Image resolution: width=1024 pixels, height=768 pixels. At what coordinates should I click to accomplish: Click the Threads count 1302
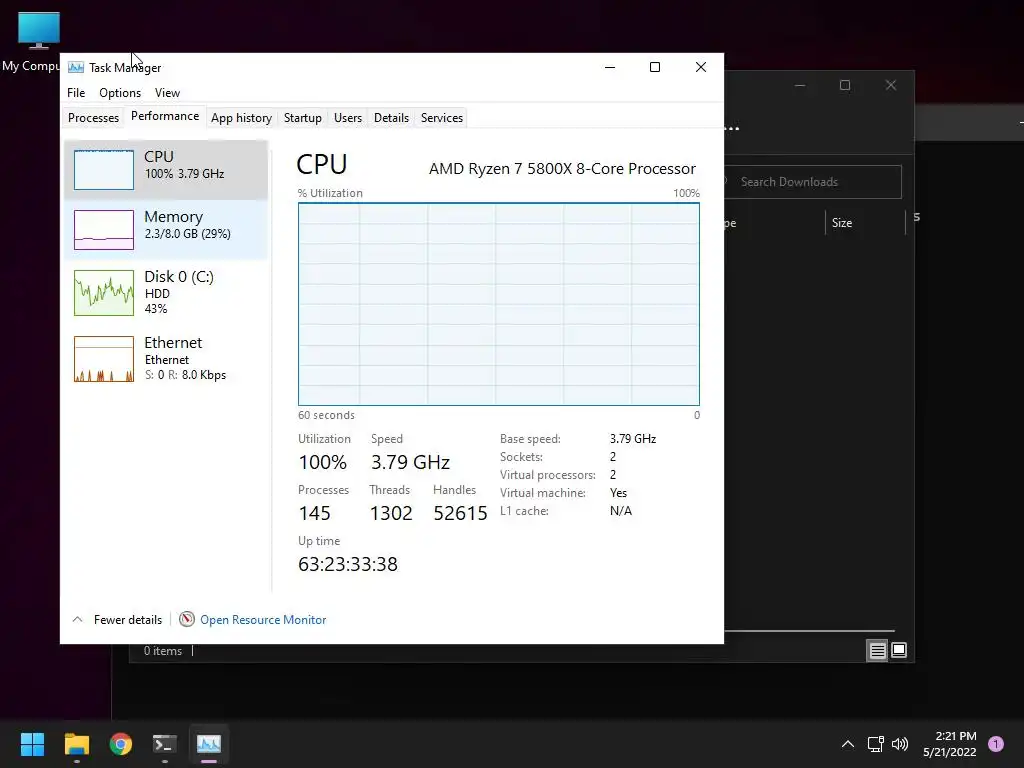[391, 513]
